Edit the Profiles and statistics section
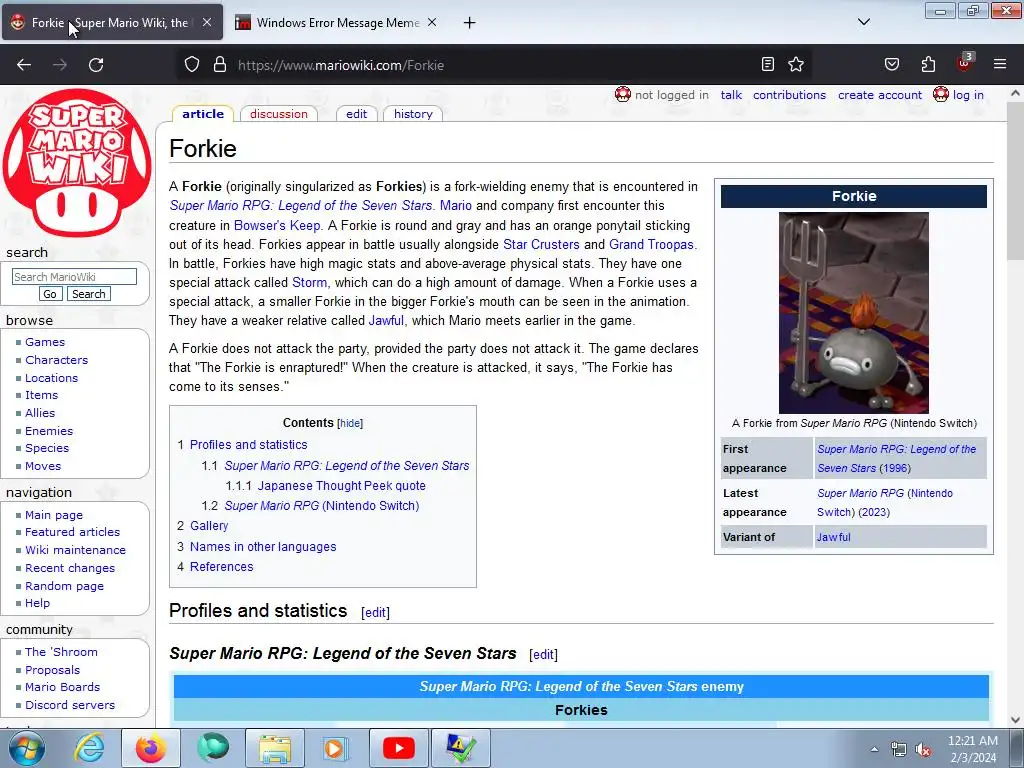 click(376, 613)
